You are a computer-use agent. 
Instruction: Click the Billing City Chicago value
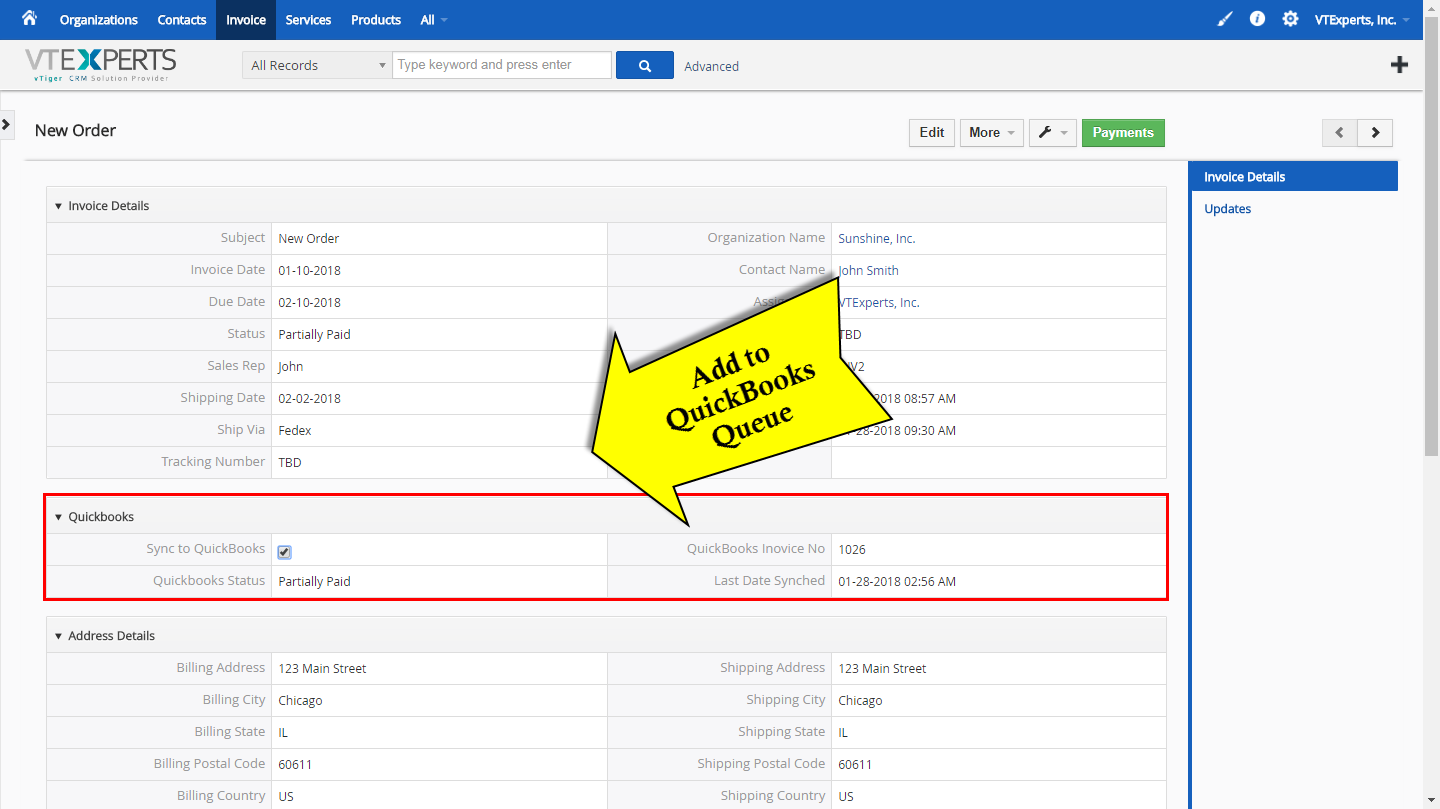301,700
